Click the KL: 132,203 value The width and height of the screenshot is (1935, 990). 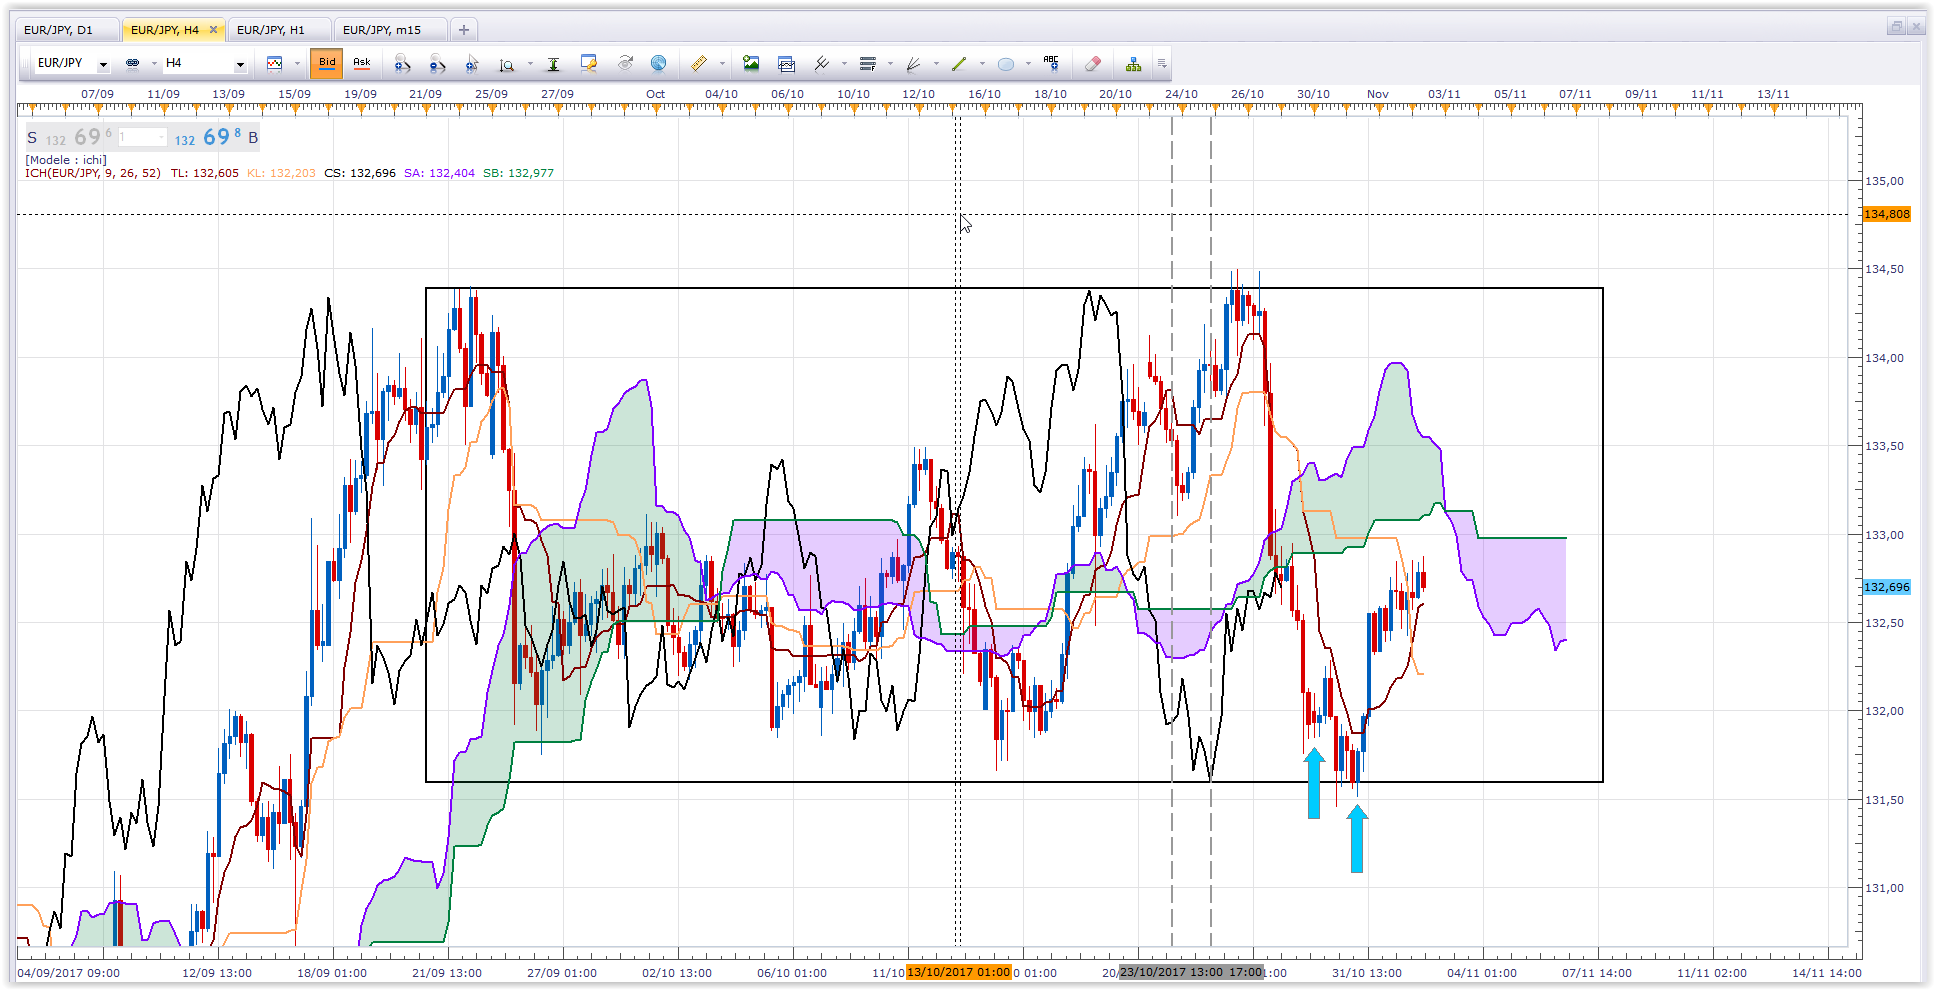pos(281,173)
